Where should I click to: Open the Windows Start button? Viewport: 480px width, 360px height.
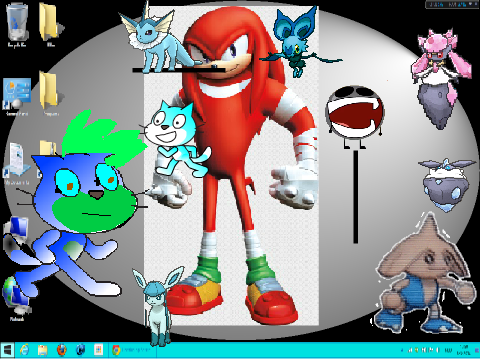click(x=7, y=350)
